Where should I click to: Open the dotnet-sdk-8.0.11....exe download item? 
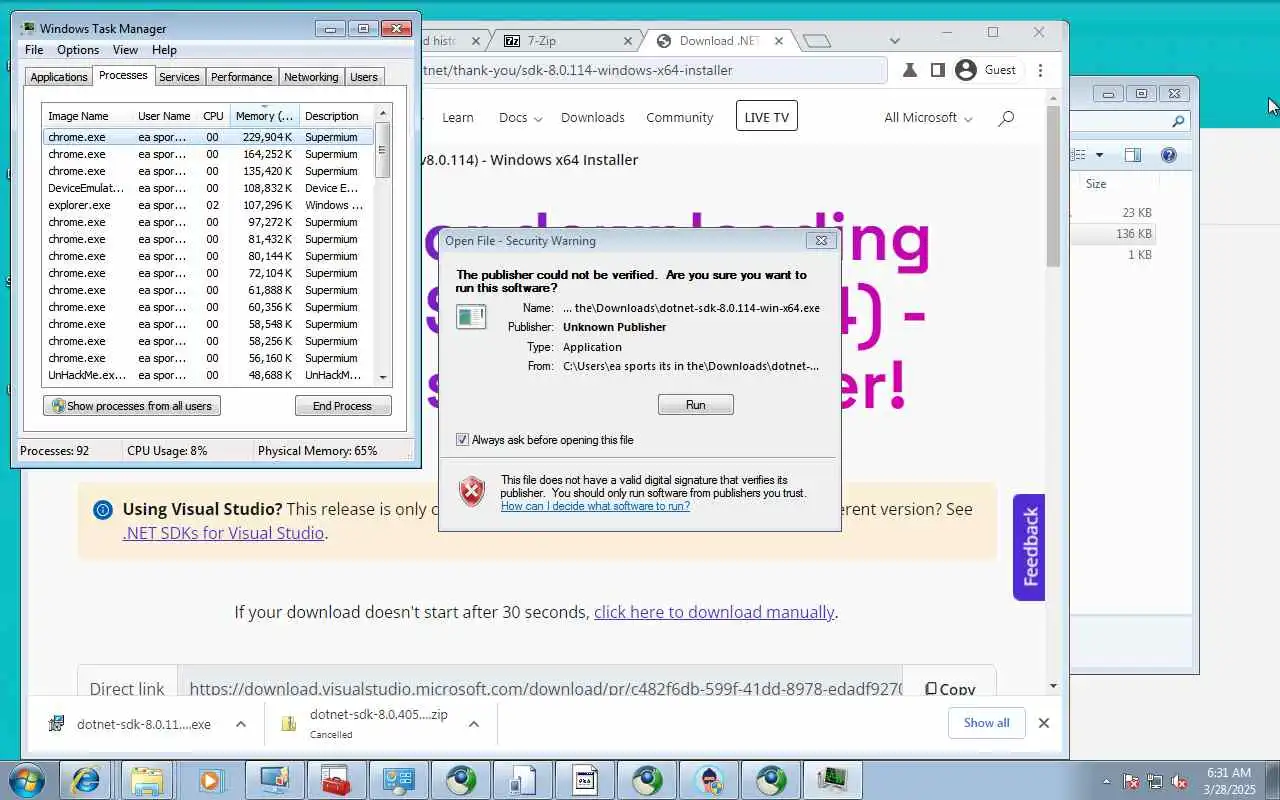(131, 724)
